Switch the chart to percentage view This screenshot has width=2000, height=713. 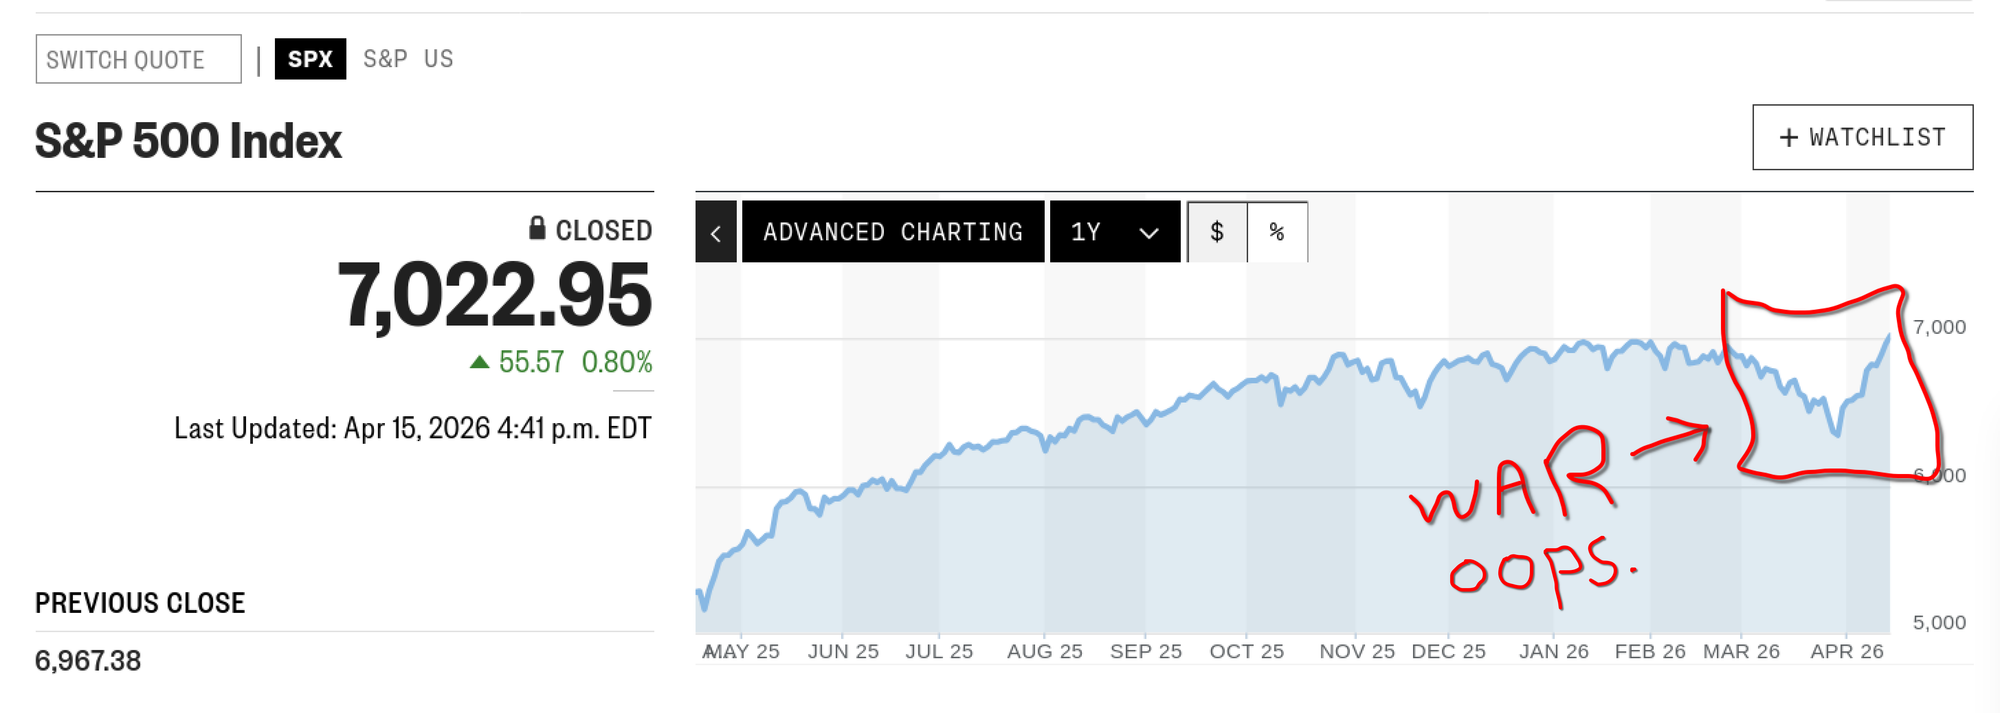pos(1278,231)
